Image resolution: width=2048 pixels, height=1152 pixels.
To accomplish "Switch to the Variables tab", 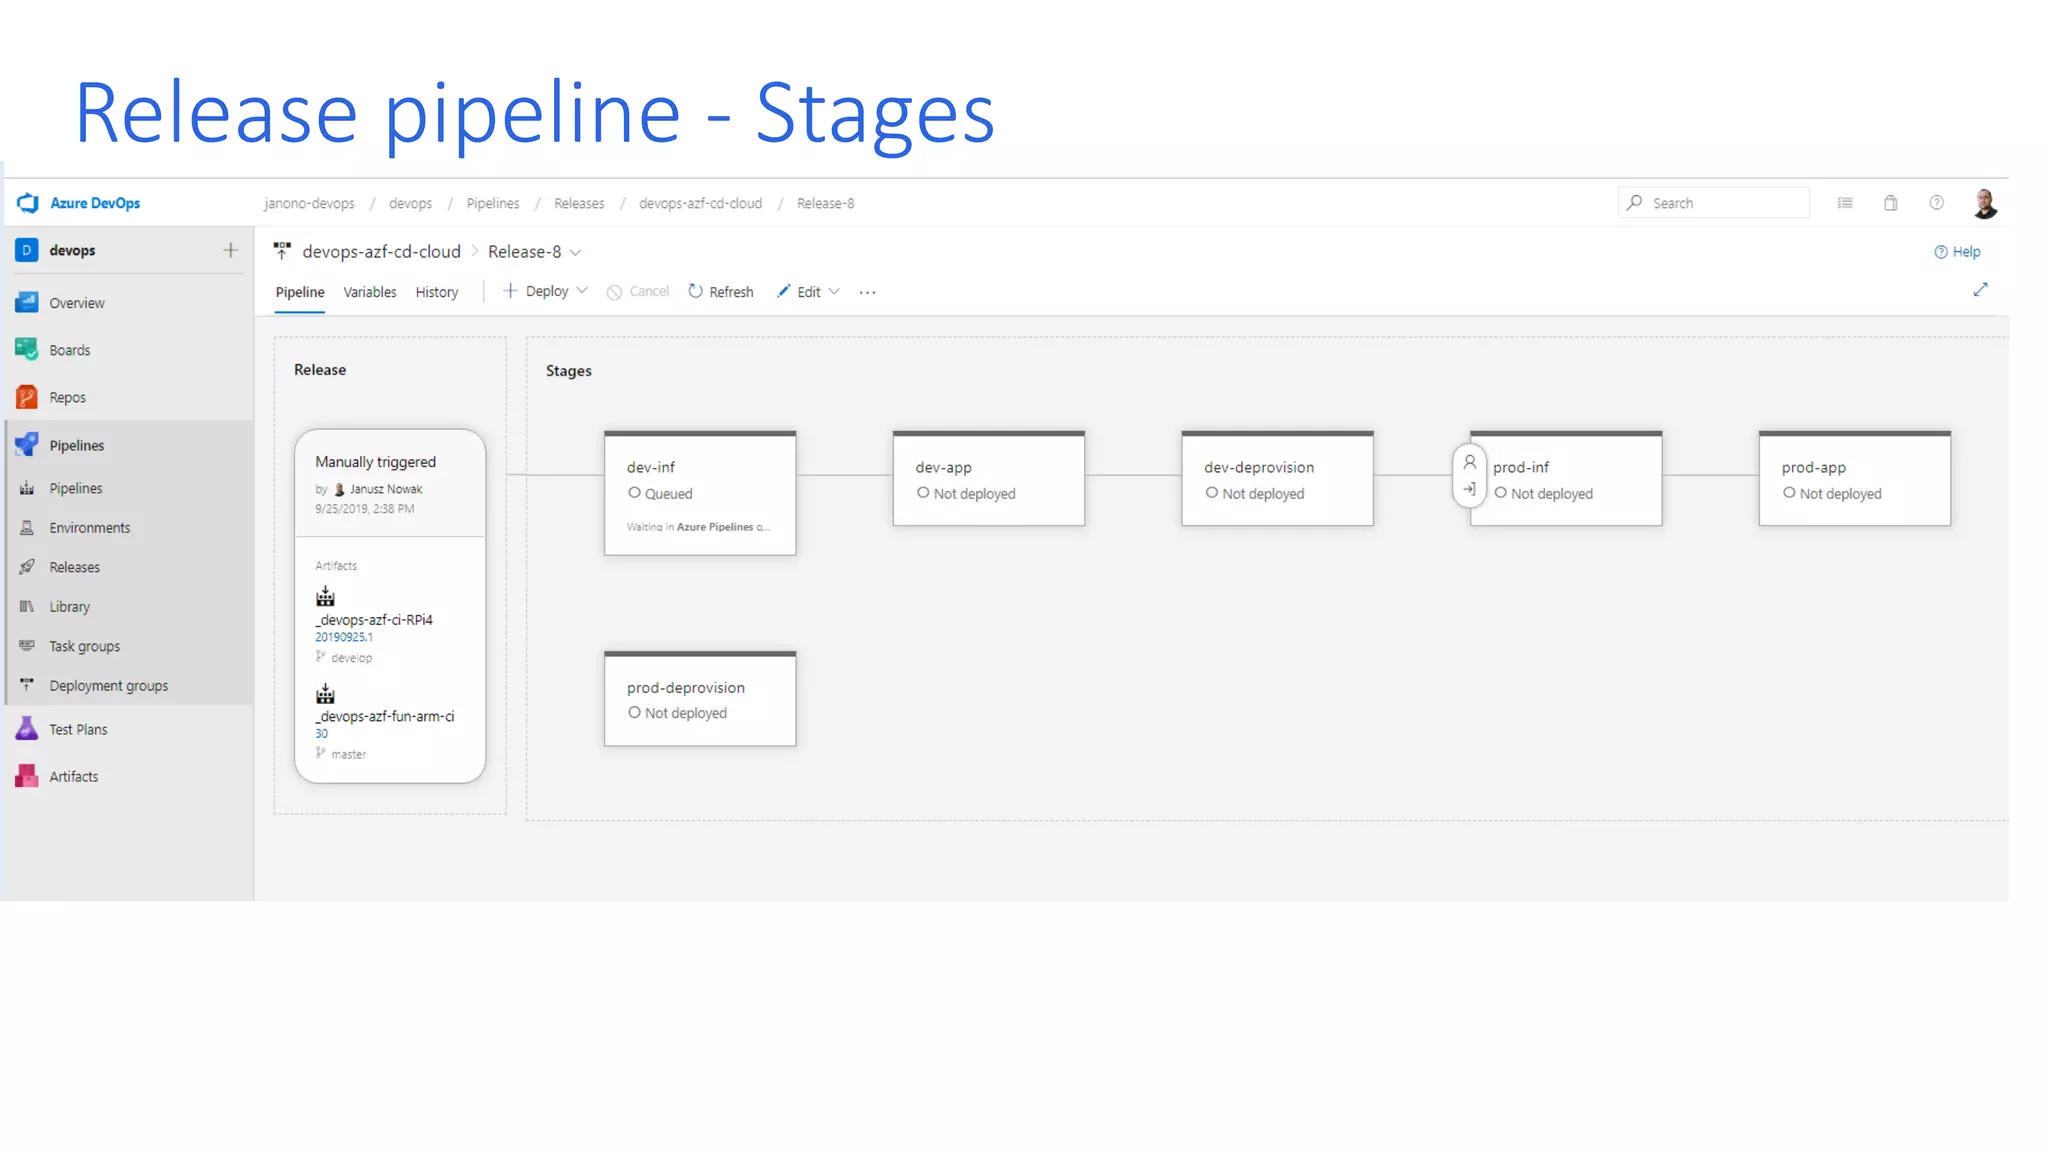I will click(369, 292).
